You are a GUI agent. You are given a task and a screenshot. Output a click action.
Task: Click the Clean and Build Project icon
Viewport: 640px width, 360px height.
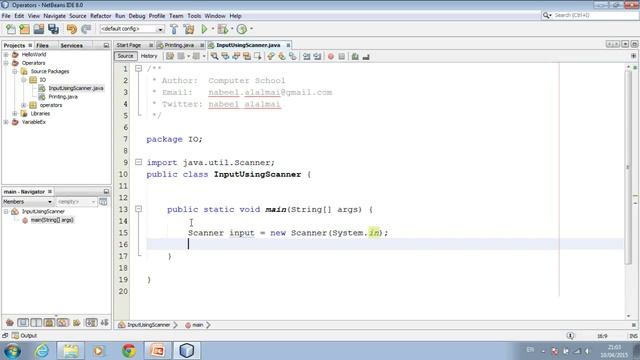point(189,29)
